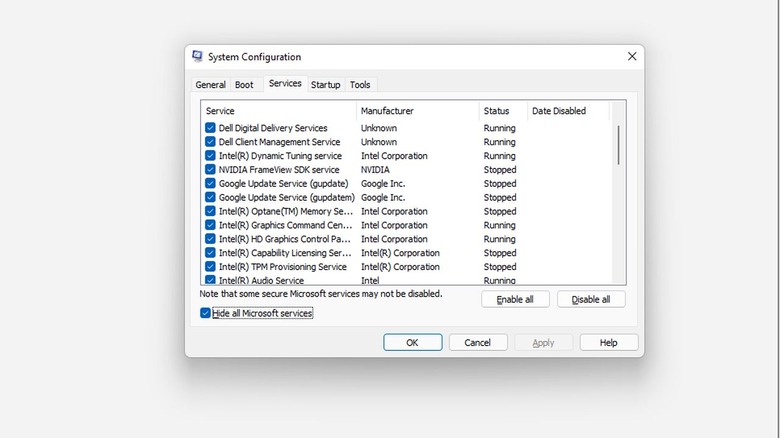Image resolution: width=780 pixels, height=438 pixels.
Task: Toggle Intel(R) Dynamic Tuning service checkbox
Action: [210, 156]
